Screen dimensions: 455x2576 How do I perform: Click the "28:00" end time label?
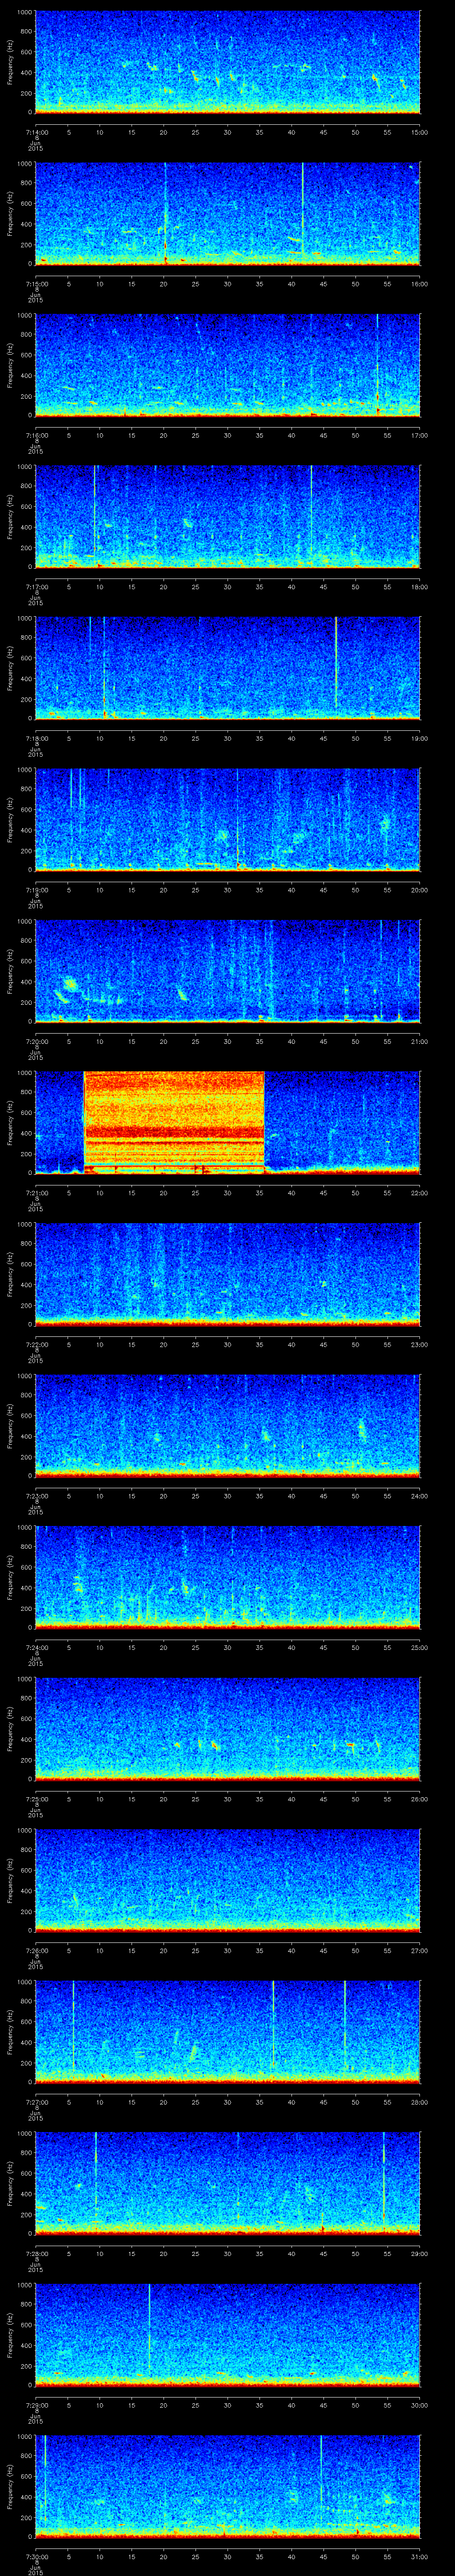pyautogui.click(x=419, y=2102)
